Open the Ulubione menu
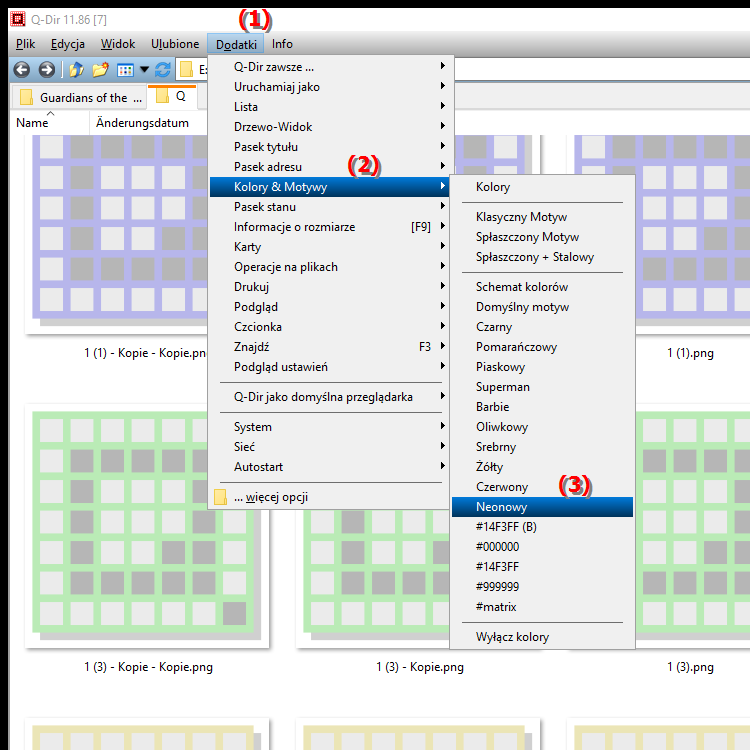 pyautogui.click(x=175, y=44)
